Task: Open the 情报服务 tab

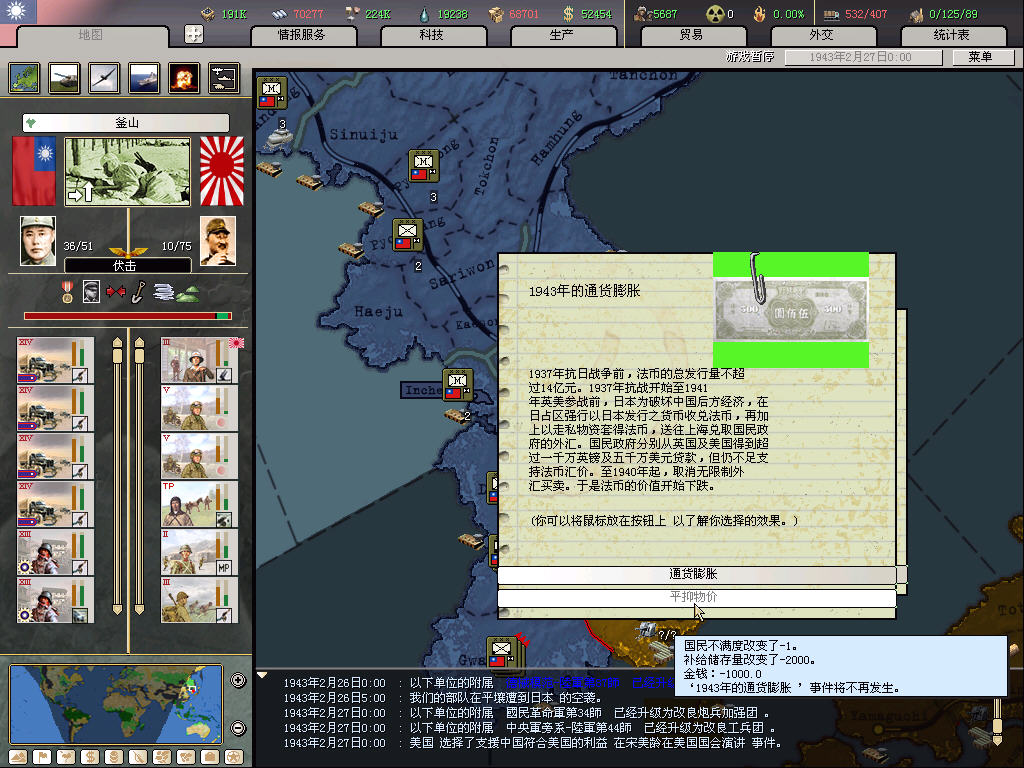Action: click(x=302, y=35)
